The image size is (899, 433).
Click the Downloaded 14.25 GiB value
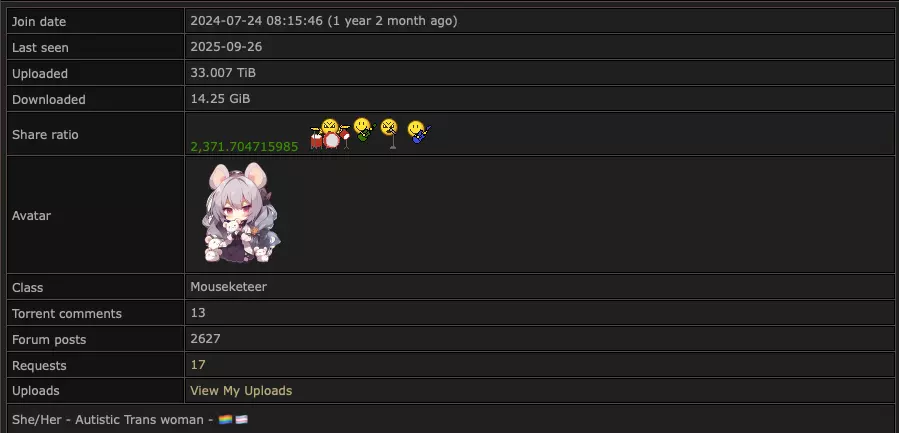pos(220,99)
